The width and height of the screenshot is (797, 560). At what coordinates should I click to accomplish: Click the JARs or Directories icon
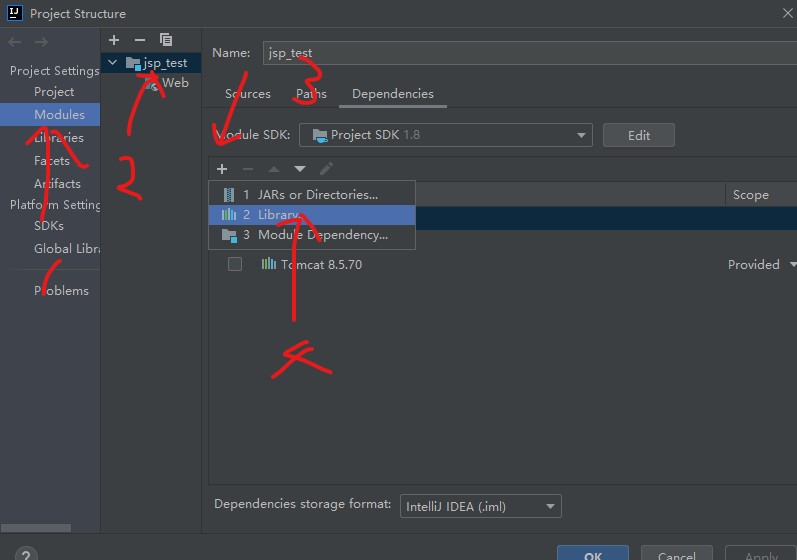coord(229,195)
